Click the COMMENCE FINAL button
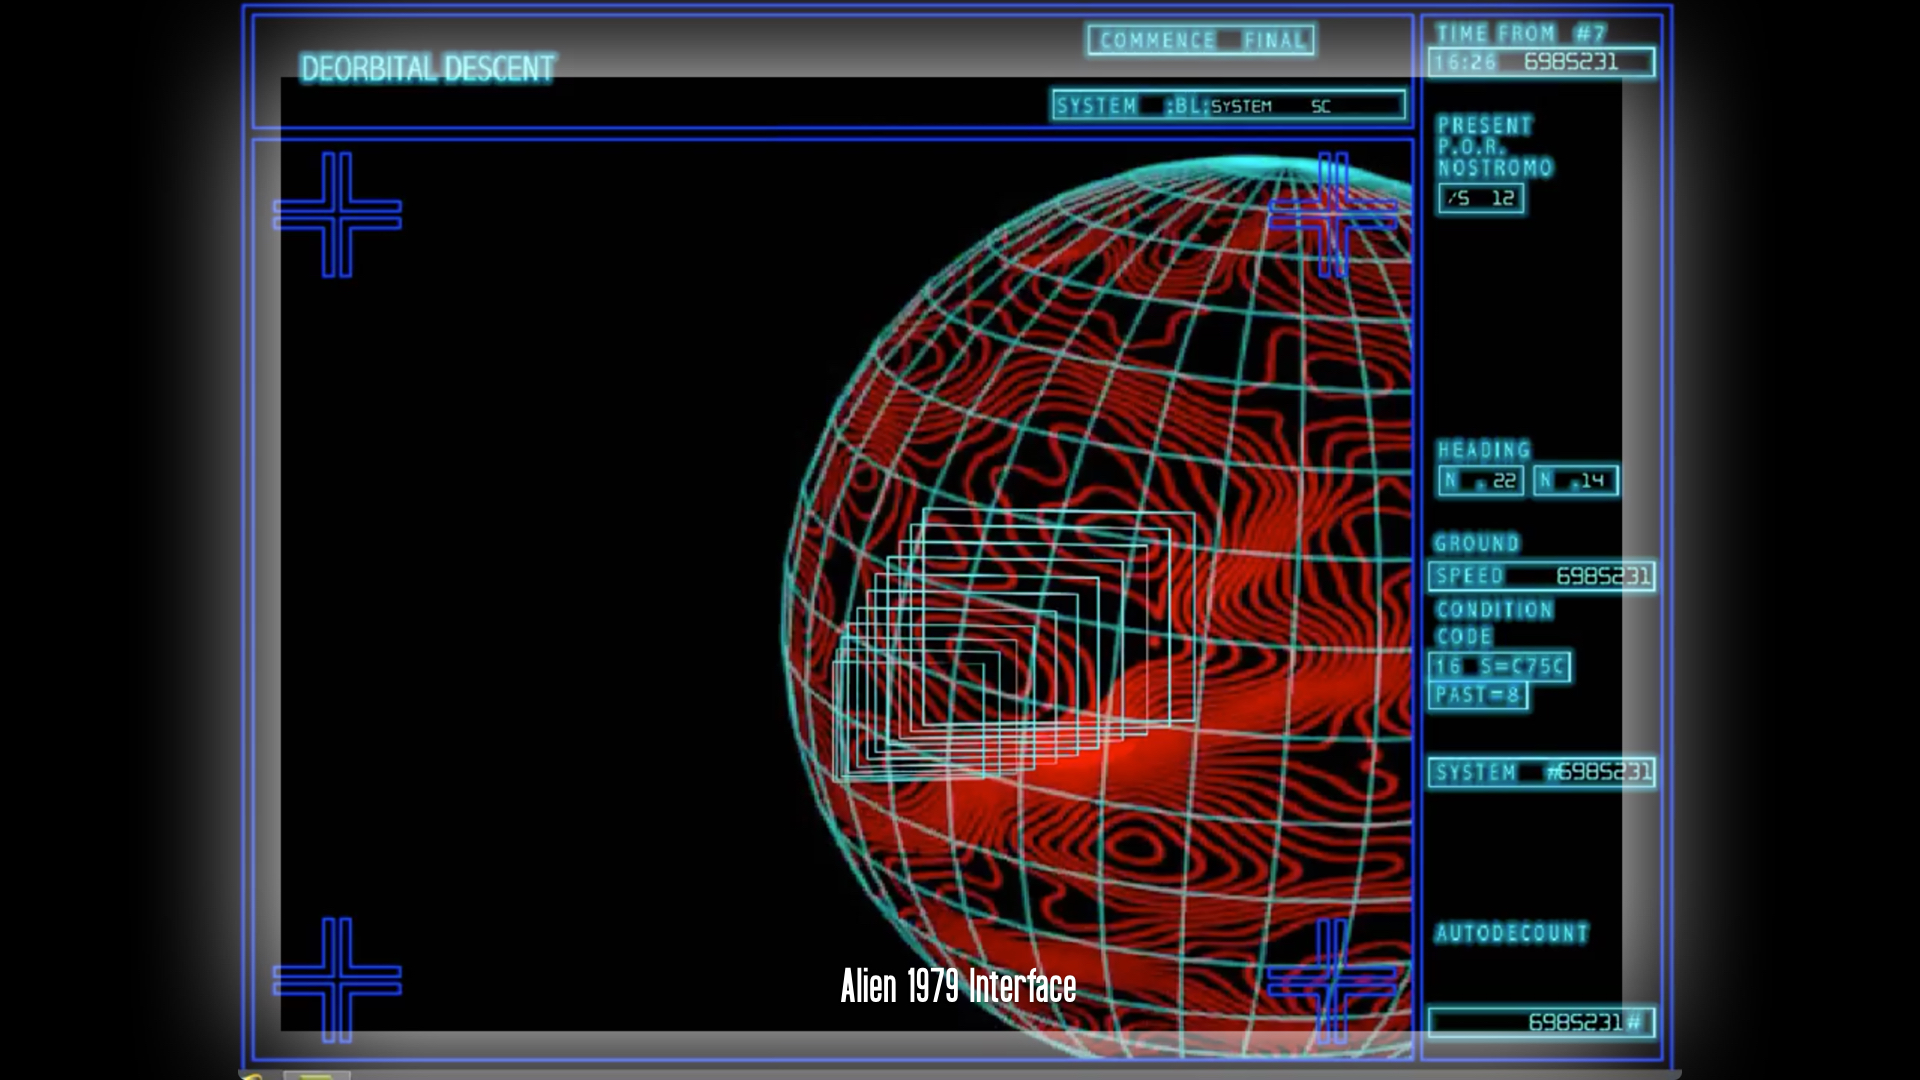 (x=1201, y=40)
